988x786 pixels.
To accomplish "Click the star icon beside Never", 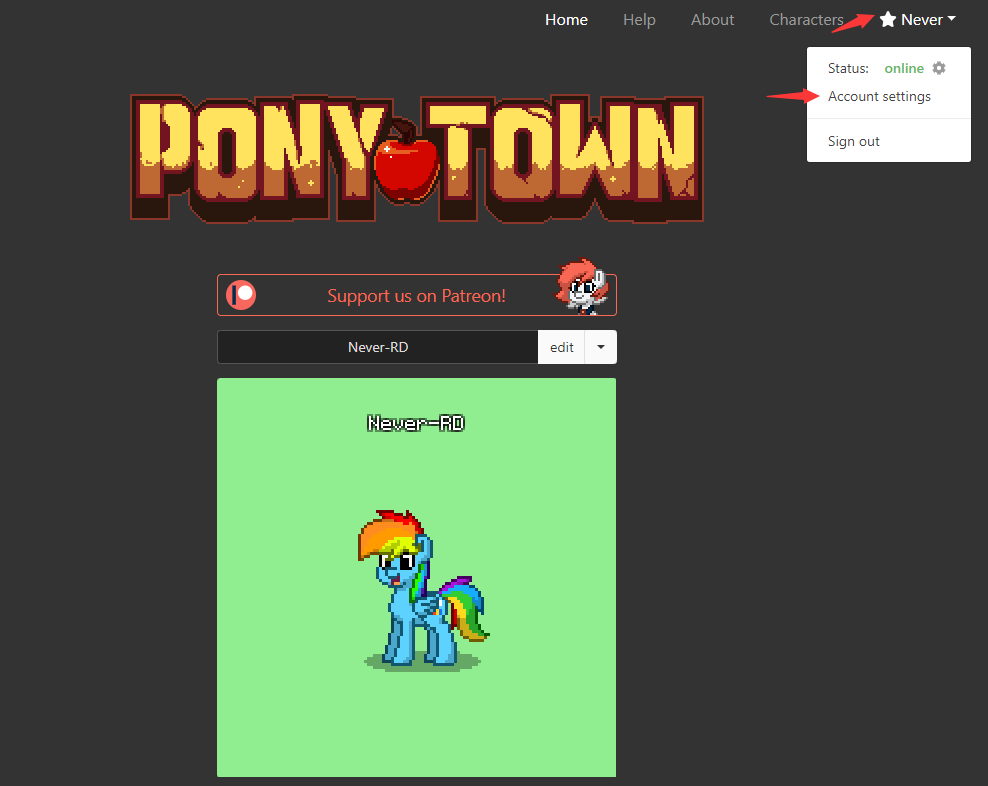I will point(888,20).
